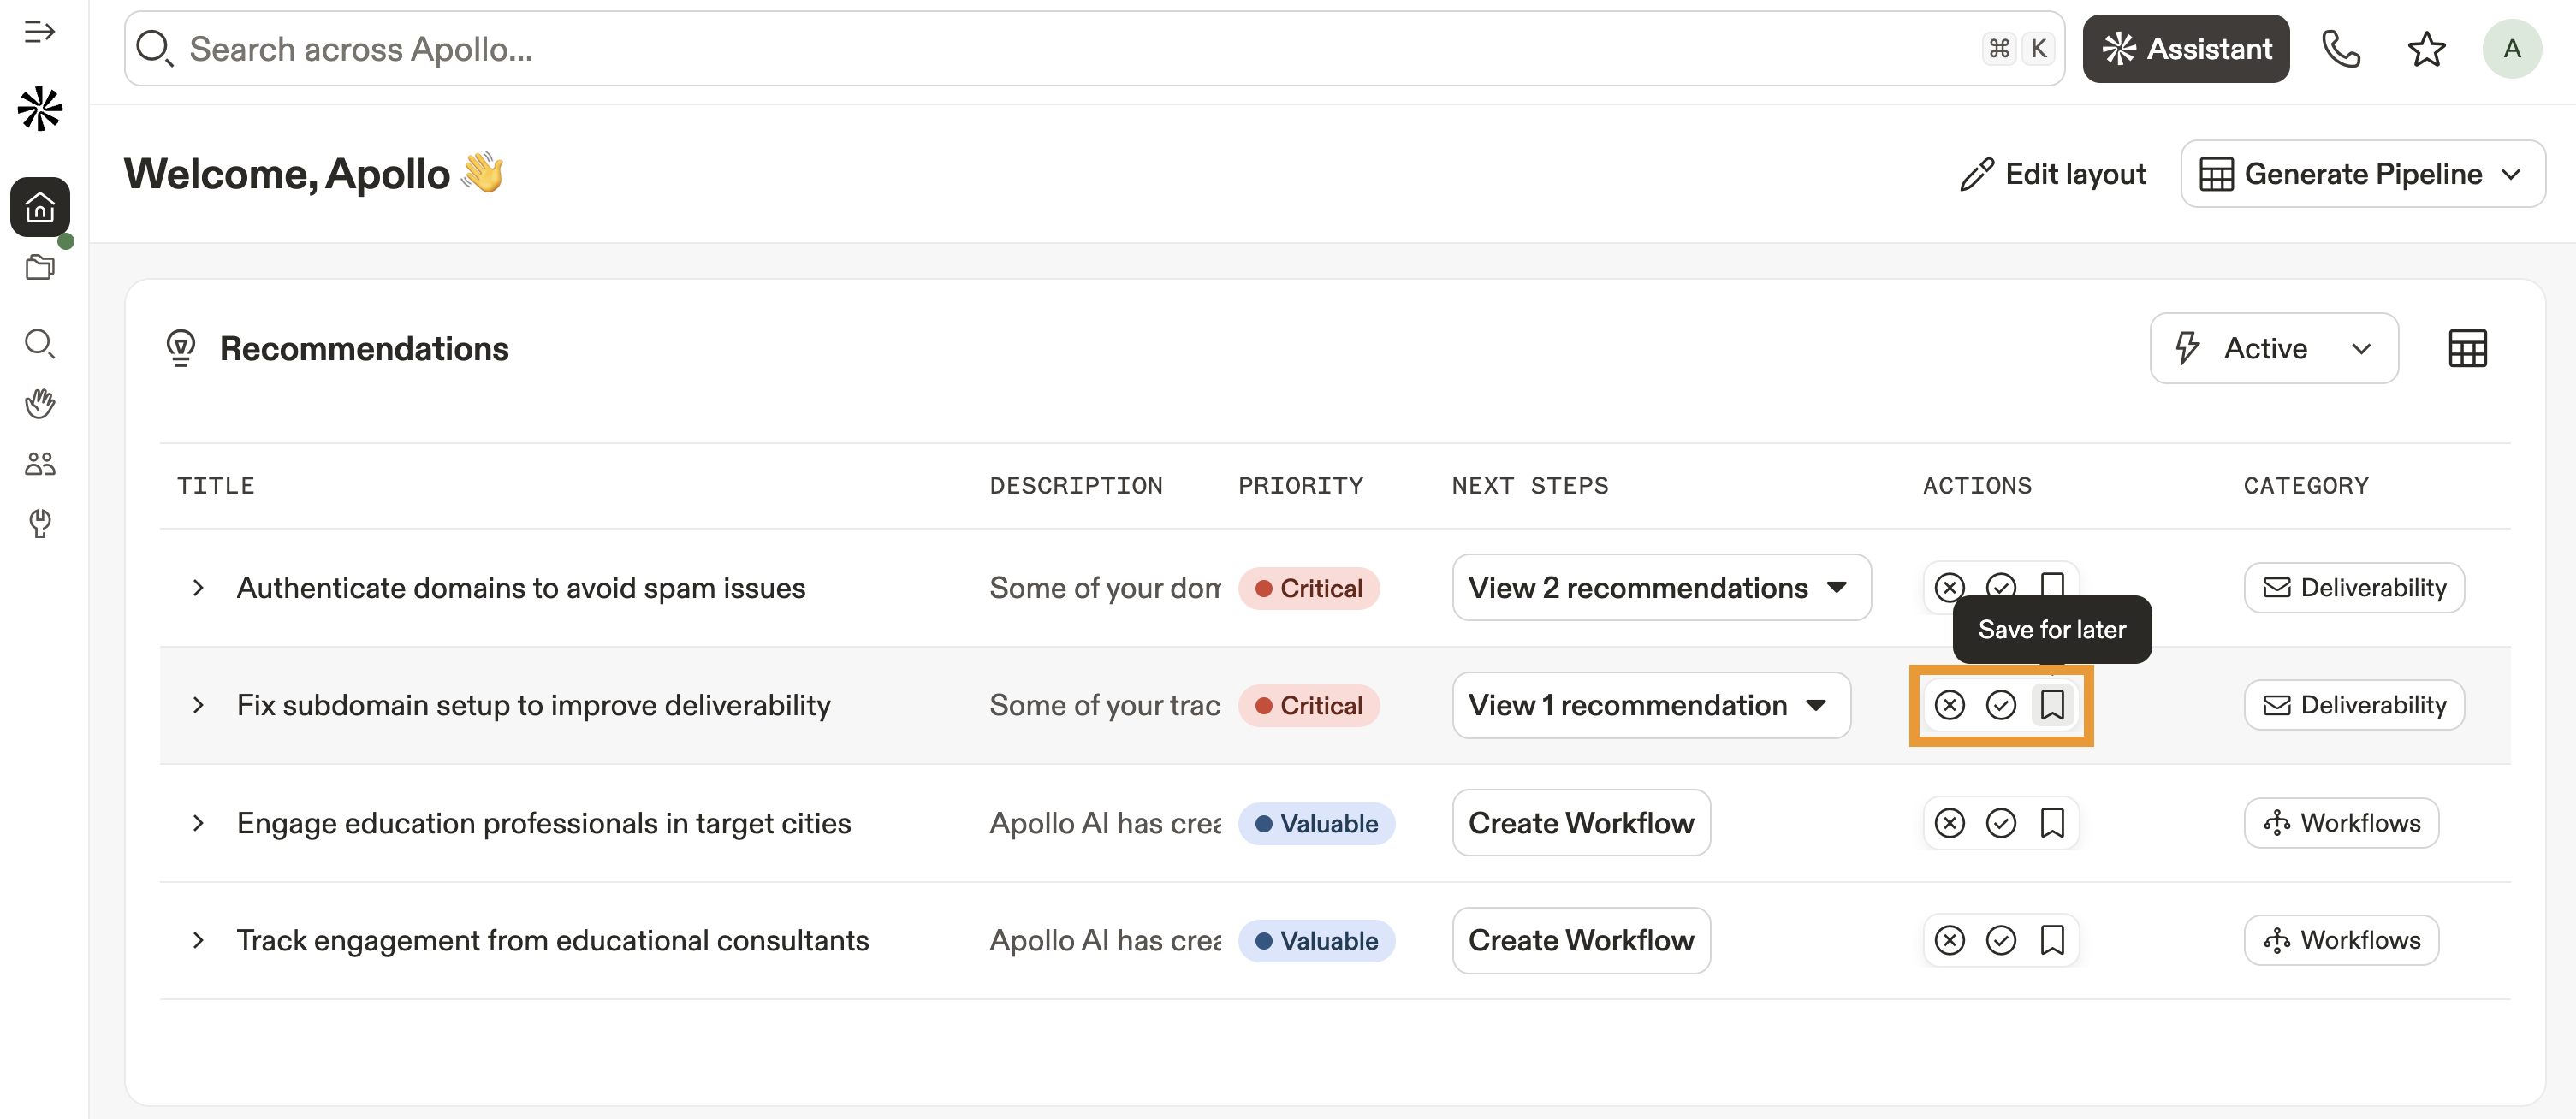Screen dimensions: 2576x1119
Task: Open the search magnifier sidebar icon
Action: tap(40, 343)
